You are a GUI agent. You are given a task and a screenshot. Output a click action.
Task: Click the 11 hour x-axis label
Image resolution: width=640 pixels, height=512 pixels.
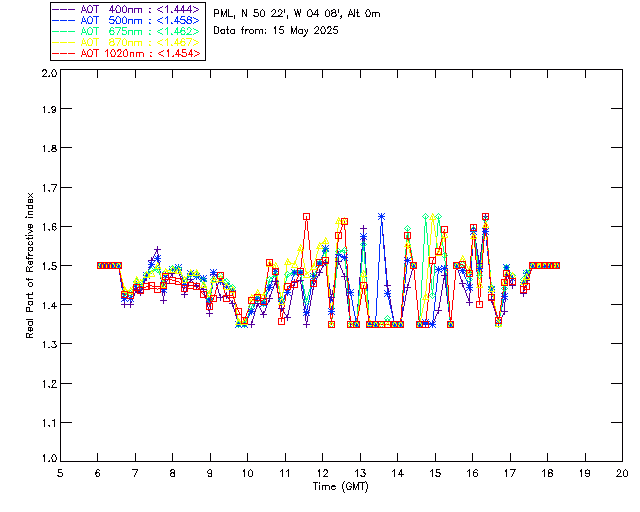click(x=285, y=473)
